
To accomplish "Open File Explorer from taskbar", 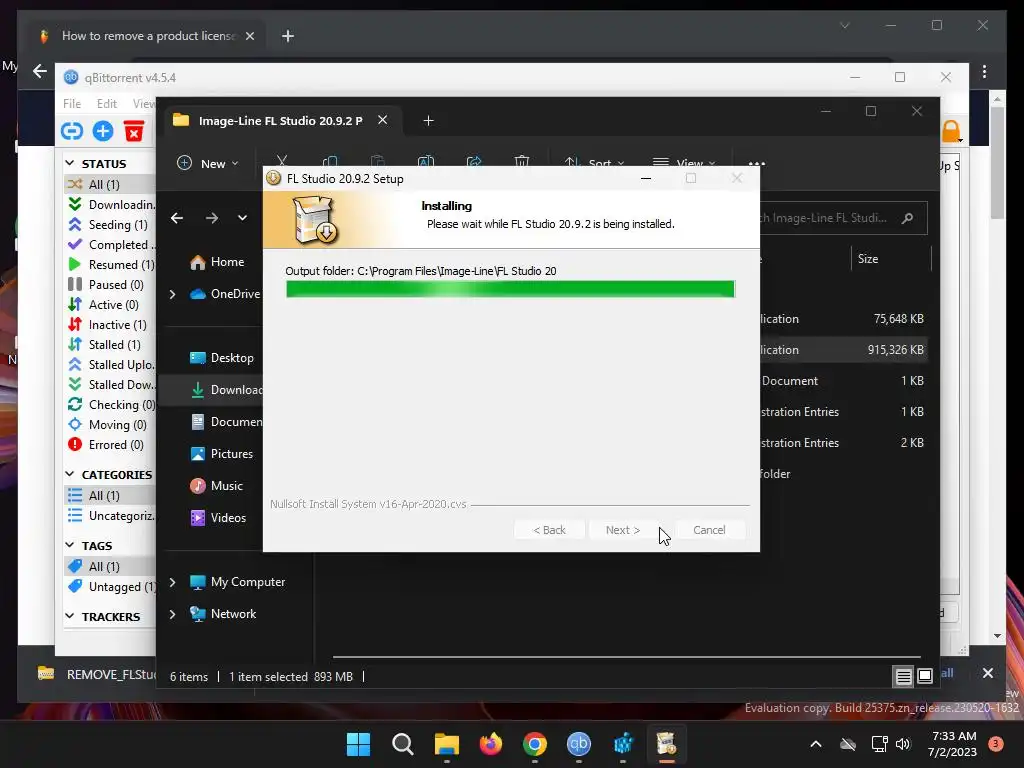I will coord(447,744).
